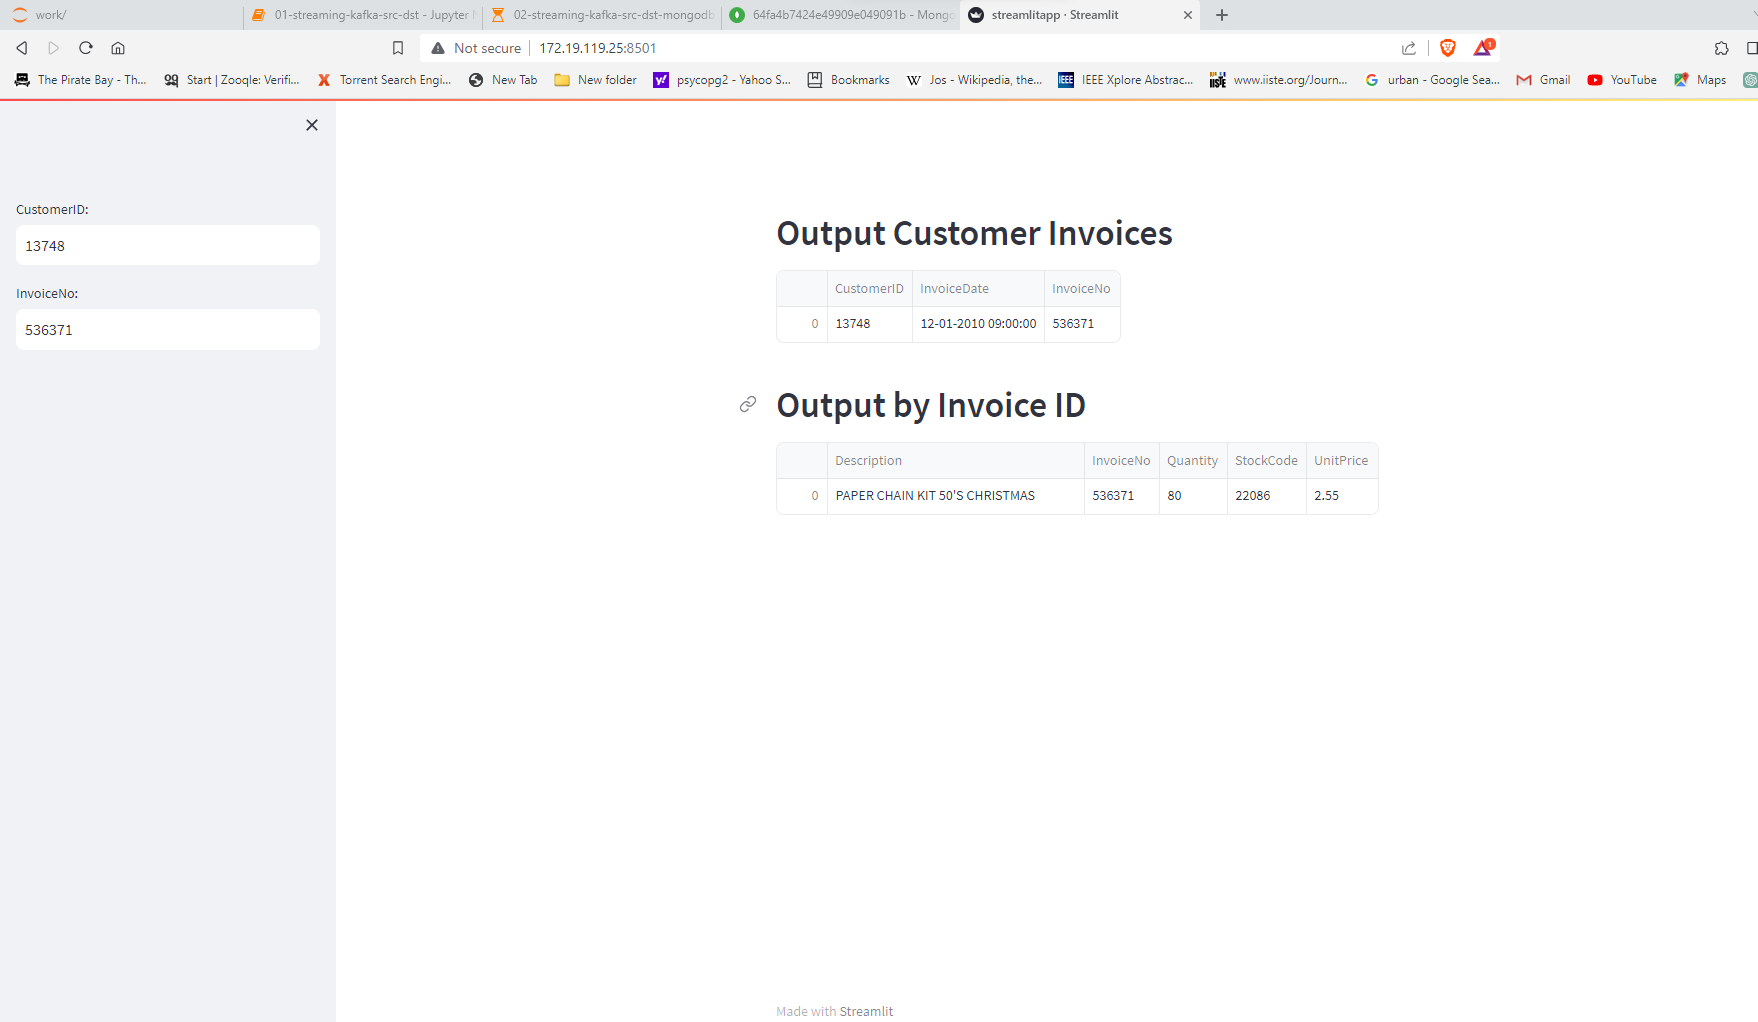The width and height of the screenshot is (1758, 1022).
Task: Navigate back in browser history
Action: pos(21,47)
